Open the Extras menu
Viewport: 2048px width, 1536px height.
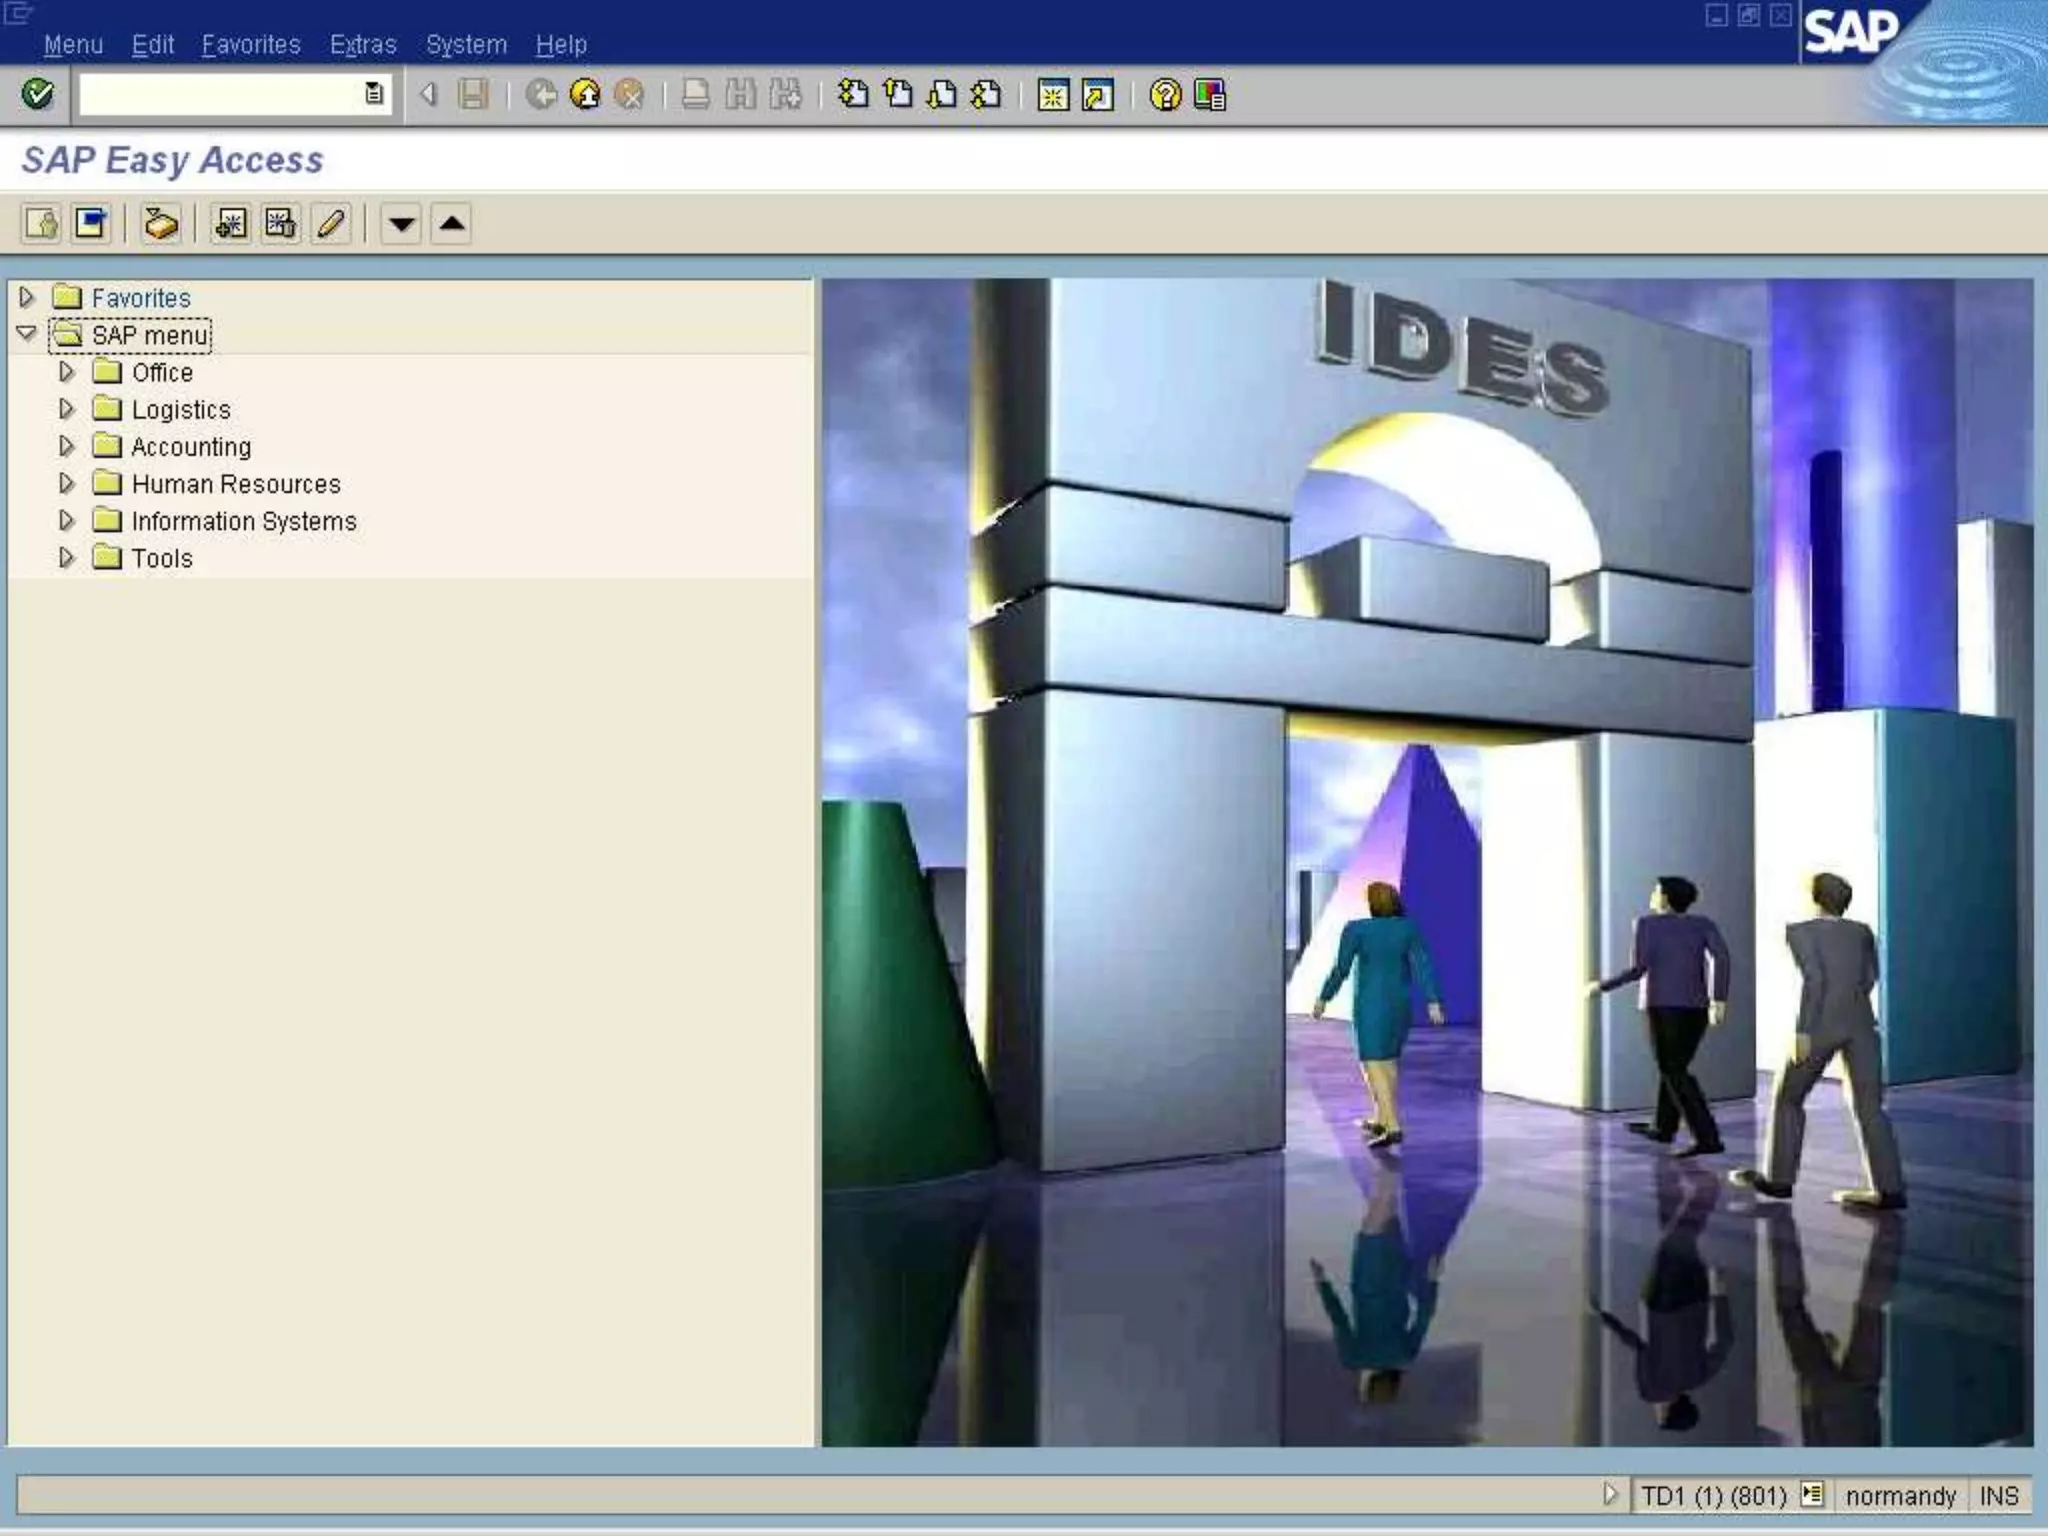(363, 45)
